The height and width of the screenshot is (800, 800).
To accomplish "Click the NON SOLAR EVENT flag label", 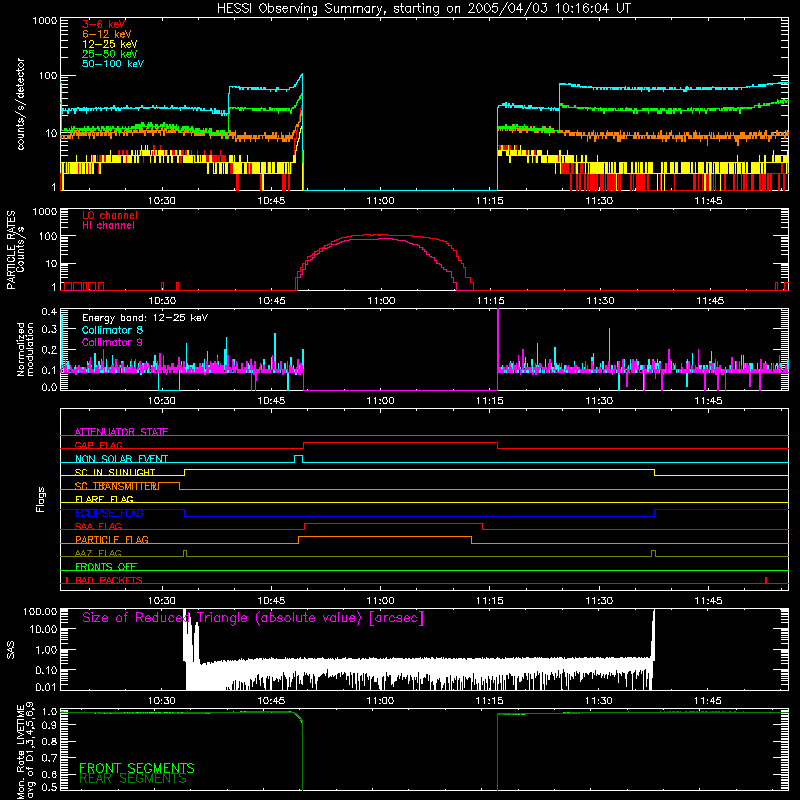I will (x=121, y=459).
